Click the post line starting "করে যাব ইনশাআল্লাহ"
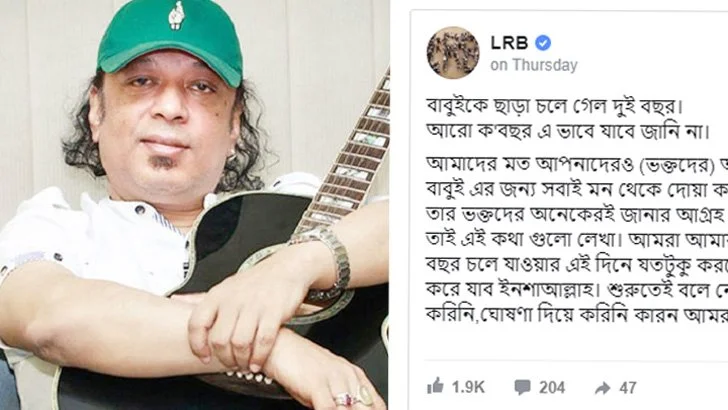 coord(577,290)
